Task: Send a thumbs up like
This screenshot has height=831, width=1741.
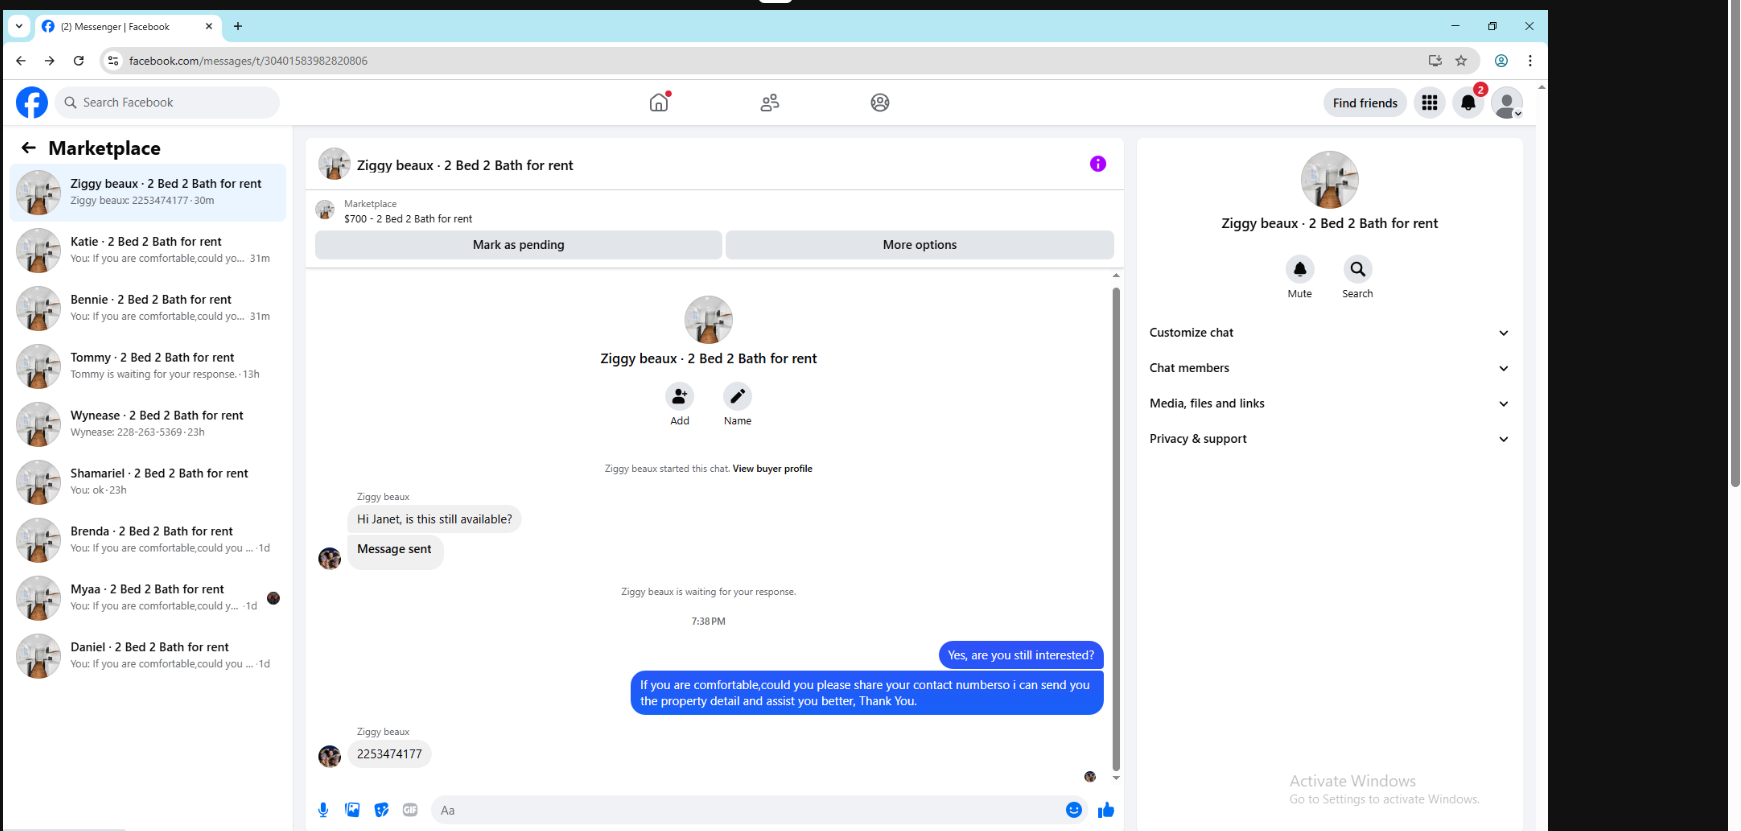Action: 1106,810
